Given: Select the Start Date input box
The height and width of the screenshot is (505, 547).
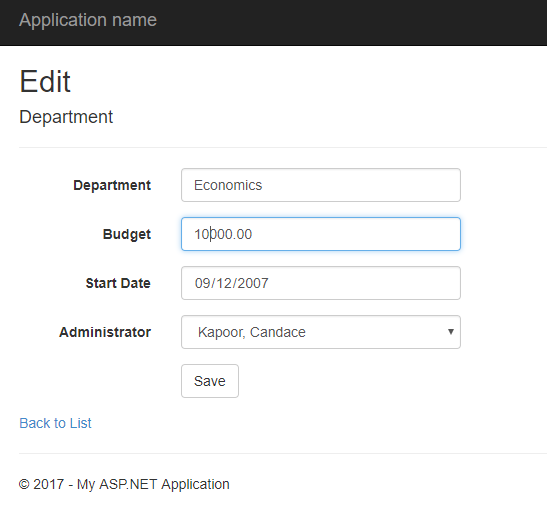Looking at the screenshot, I should pyautogui.click(x=321, y=283).
